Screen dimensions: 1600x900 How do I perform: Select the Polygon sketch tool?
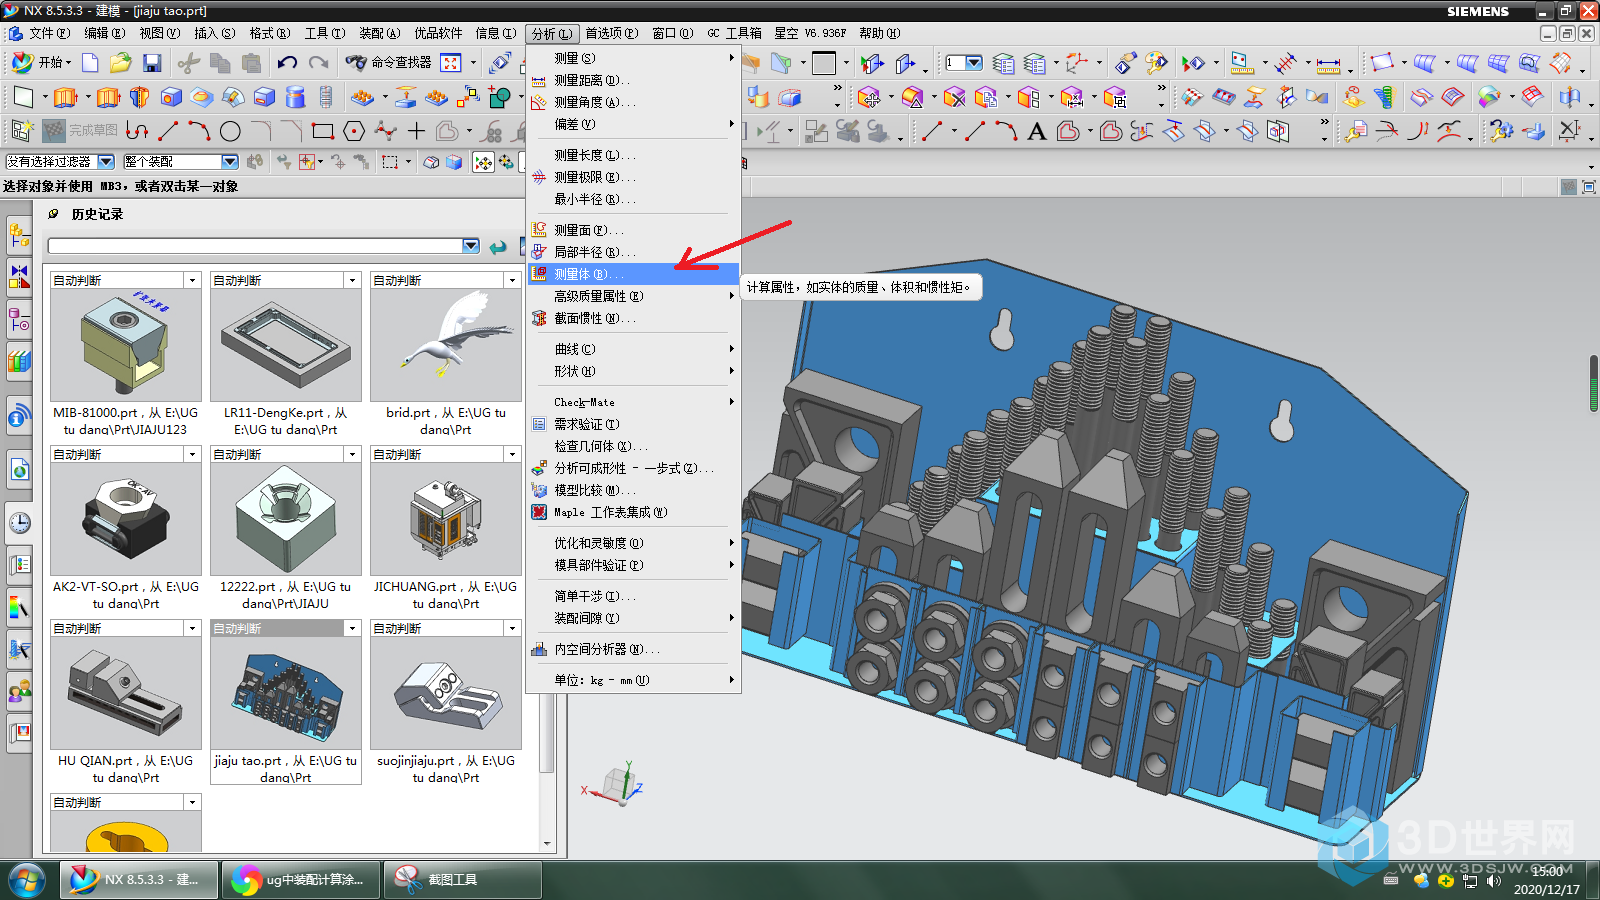coord(354,131)
